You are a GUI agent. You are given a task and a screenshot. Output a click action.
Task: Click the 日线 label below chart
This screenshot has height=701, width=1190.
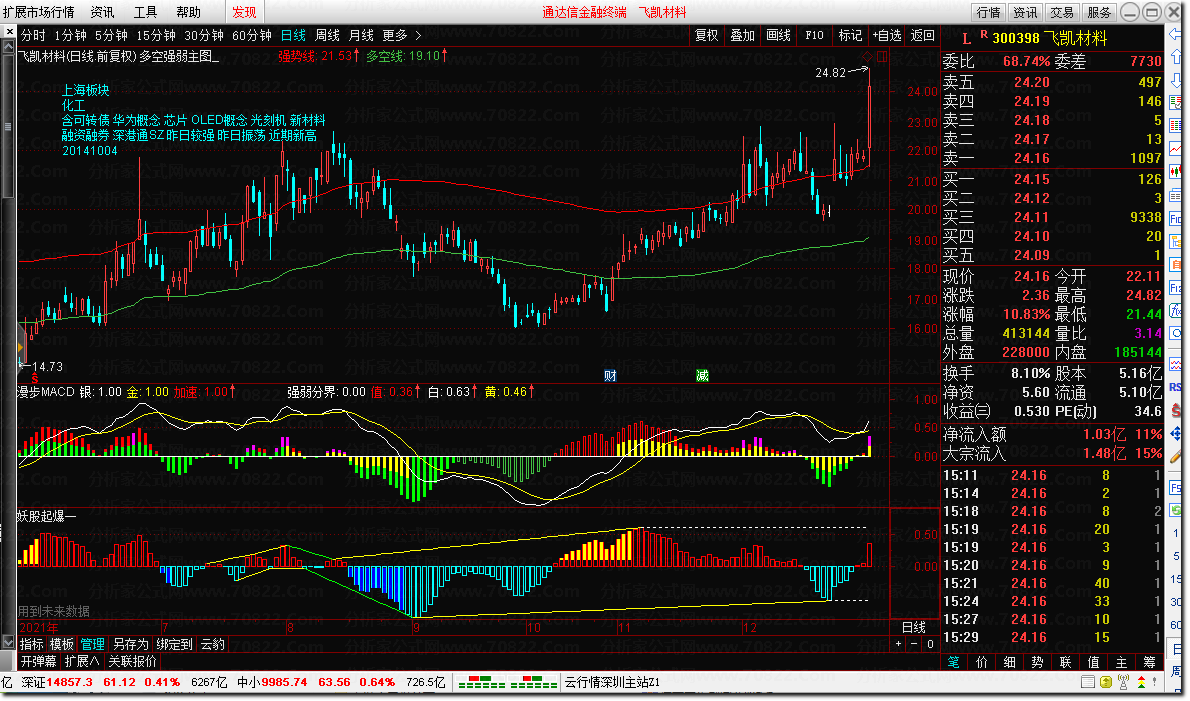[914, 627]
